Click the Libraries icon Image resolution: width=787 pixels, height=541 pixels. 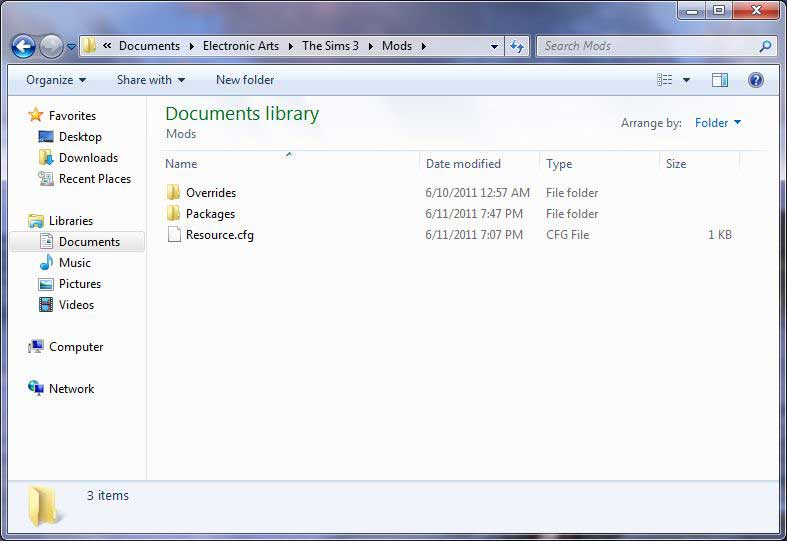[36, 220]
